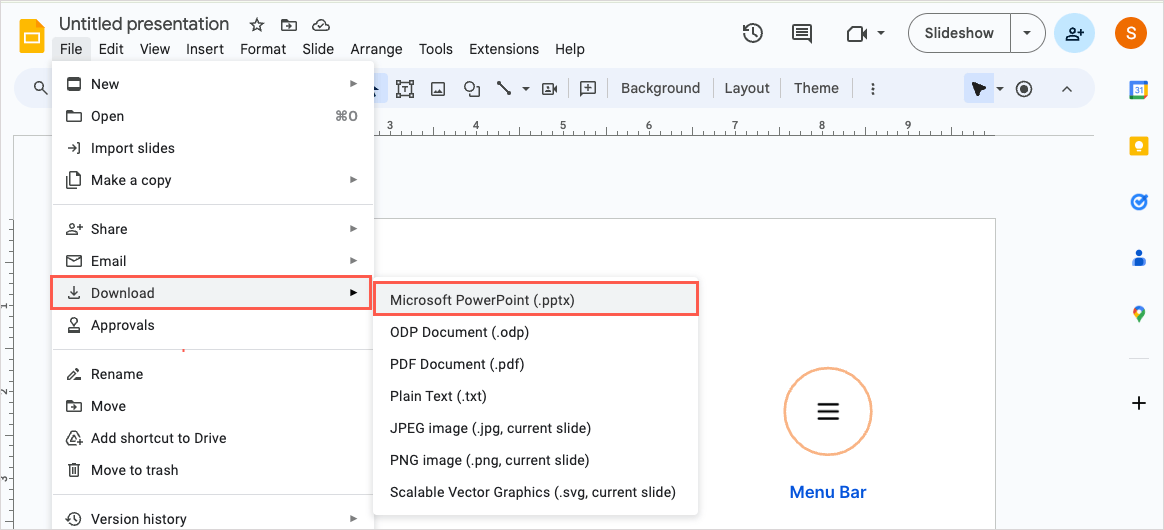Click the move to folder icon beside title

tap(289, 25)
